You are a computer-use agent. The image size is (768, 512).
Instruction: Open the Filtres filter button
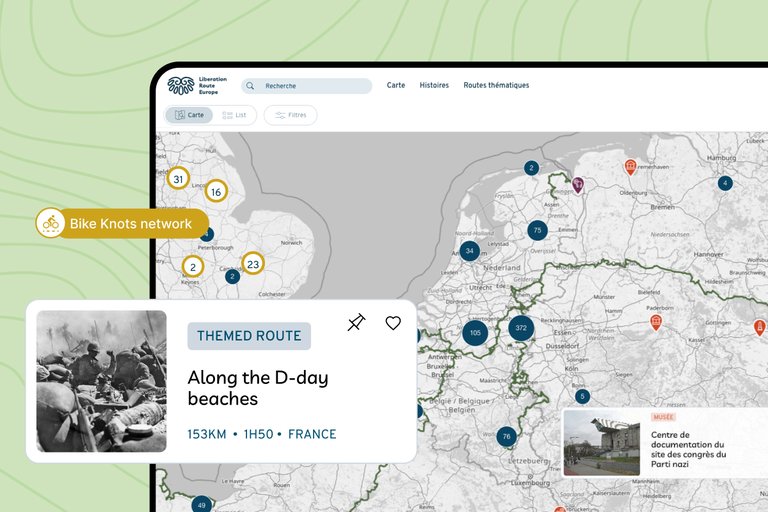coord(290,115)
